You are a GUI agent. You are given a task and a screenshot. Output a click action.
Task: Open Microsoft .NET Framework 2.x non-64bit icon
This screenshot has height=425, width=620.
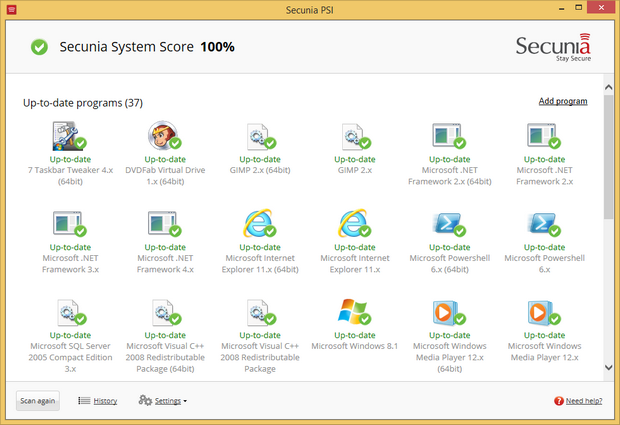coord(544,136)
